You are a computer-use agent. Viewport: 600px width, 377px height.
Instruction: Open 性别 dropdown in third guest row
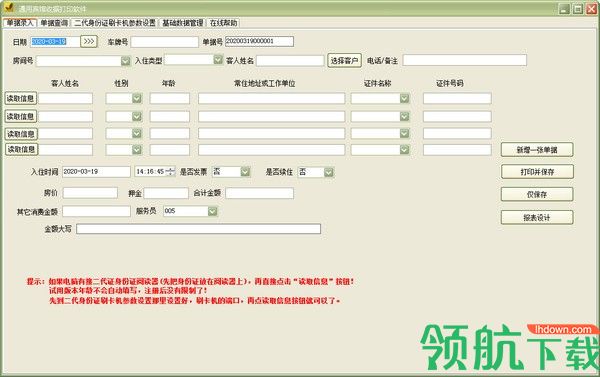click(x=137, y=134)
